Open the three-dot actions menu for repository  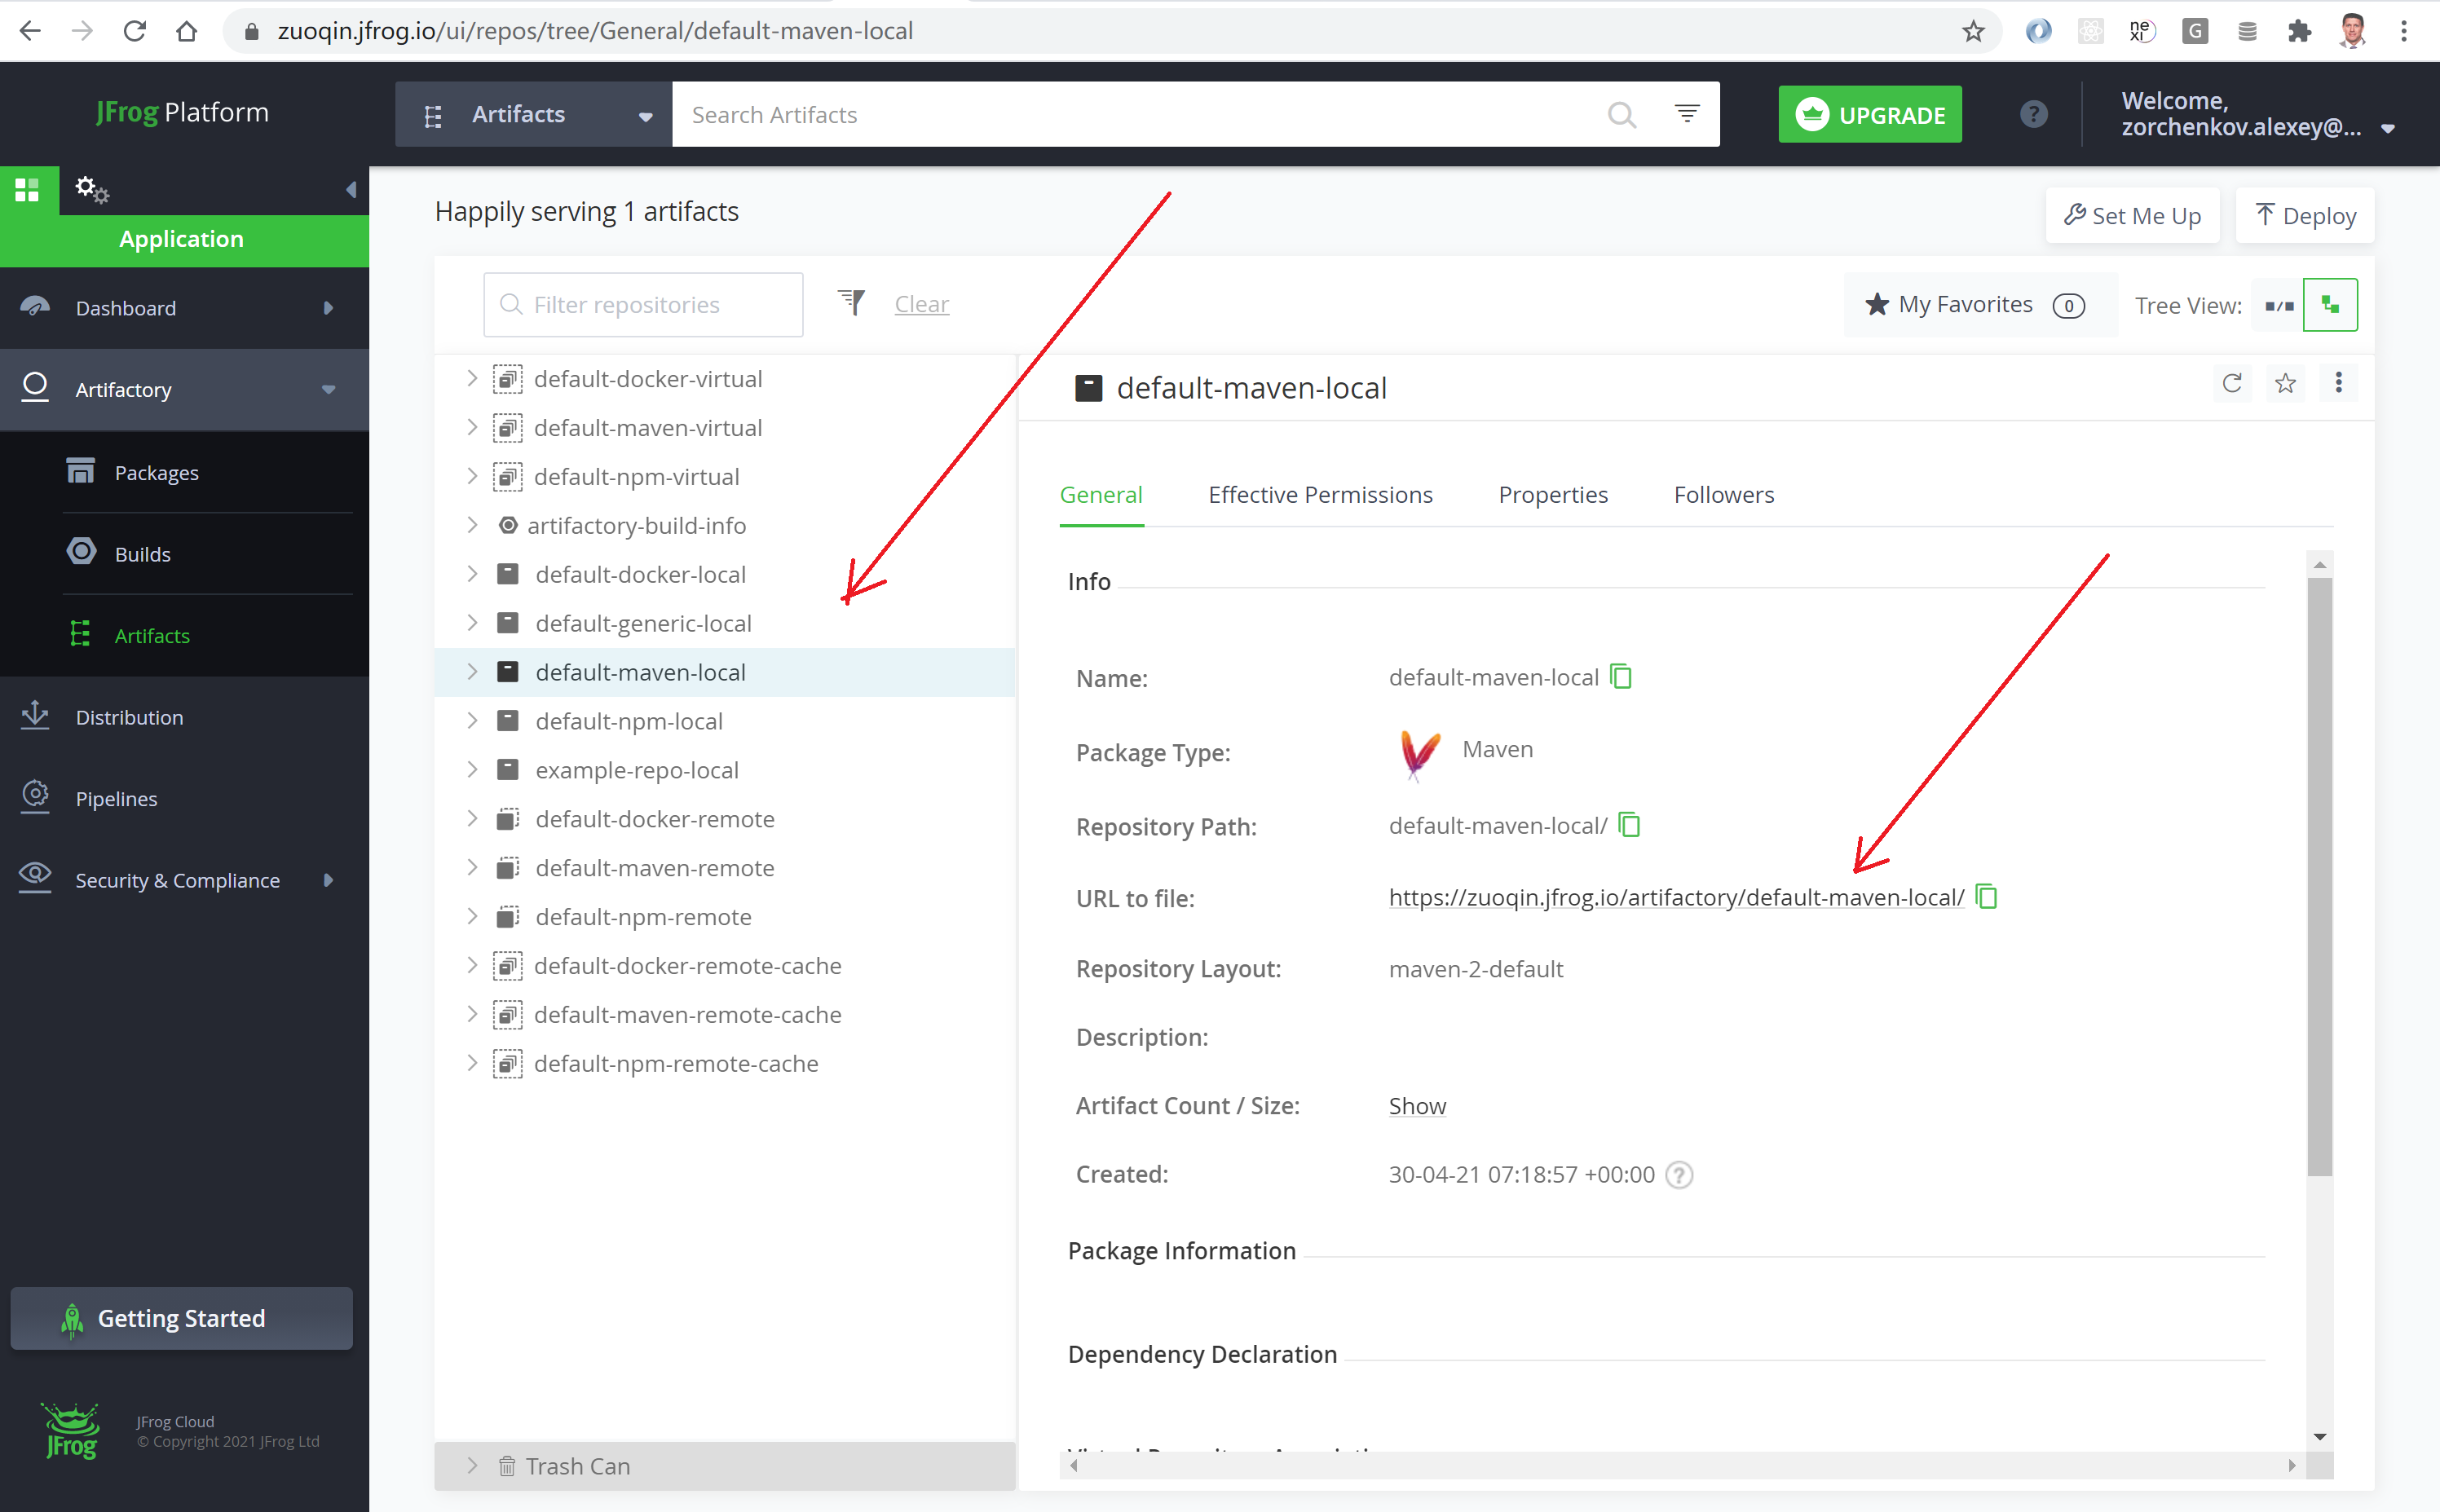click(x=2338, y=384)
